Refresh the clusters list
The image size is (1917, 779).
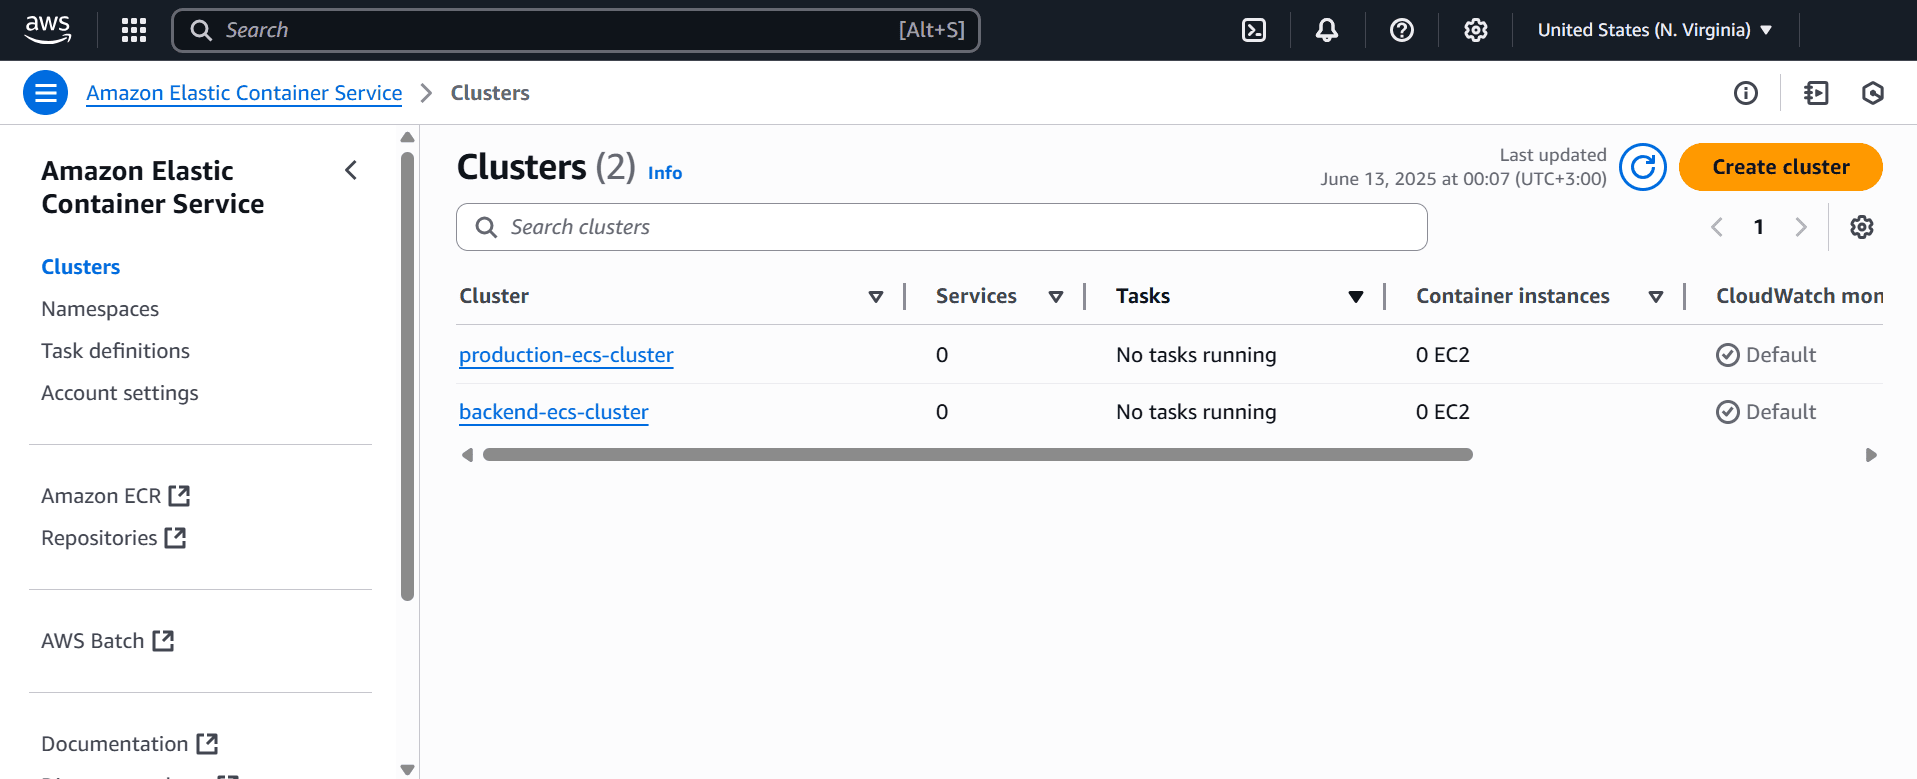[1643, 167]
